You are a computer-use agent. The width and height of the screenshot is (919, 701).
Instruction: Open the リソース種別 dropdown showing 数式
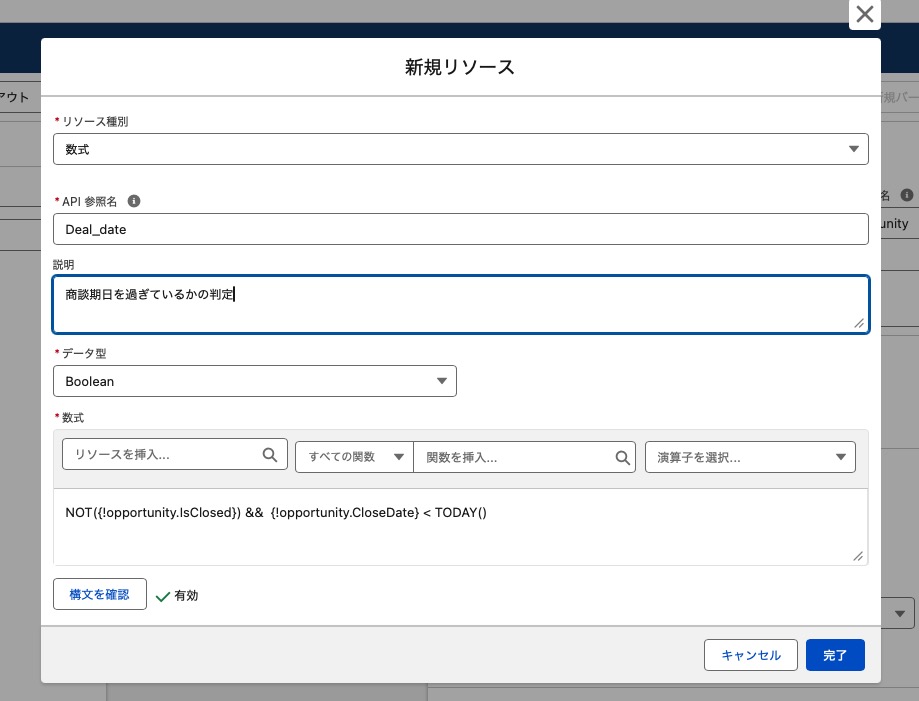point(461,149)
